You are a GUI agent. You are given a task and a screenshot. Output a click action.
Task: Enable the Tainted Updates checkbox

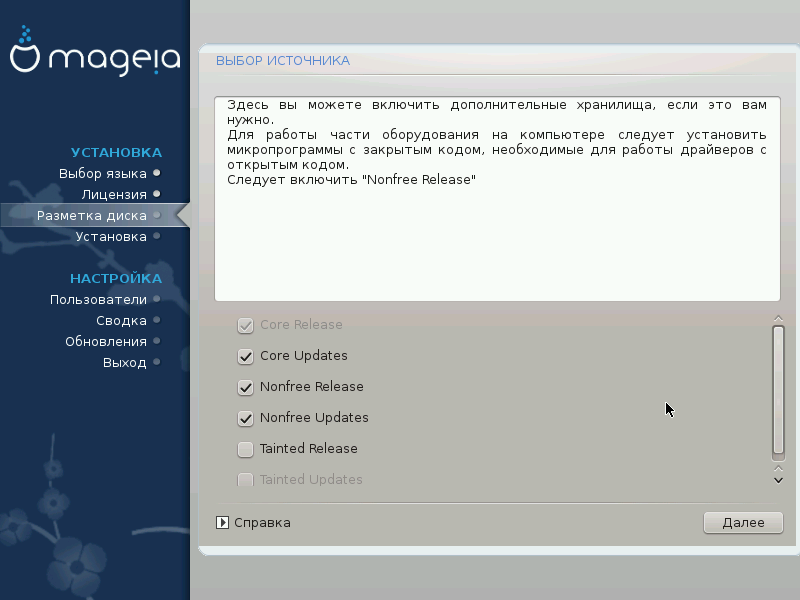pyautogui.click(x=245, y=480)
